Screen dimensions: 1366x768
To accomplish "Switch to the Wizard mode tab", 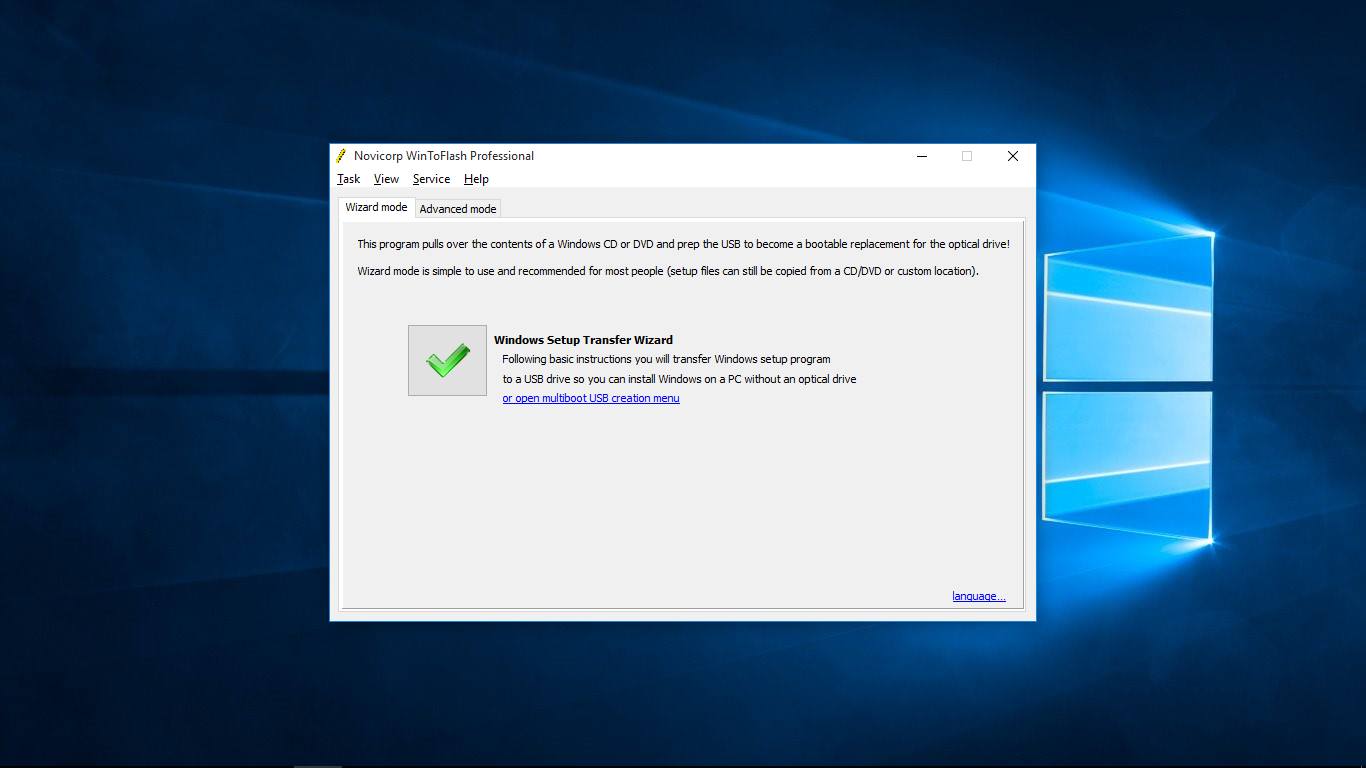I will (376, 207).
